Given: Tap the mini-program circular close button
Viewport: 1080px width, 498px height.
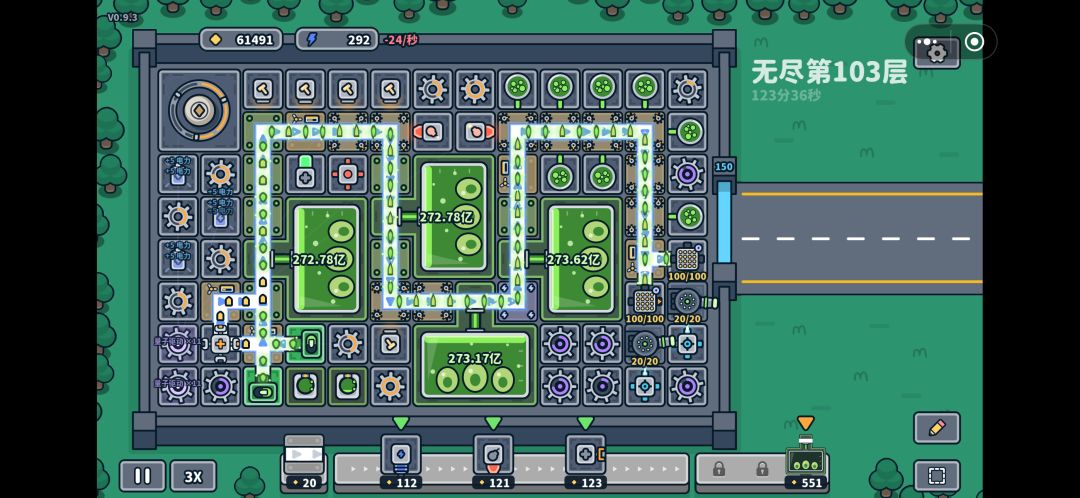Looking at the screenshot, I should click(x=974, y=42).
